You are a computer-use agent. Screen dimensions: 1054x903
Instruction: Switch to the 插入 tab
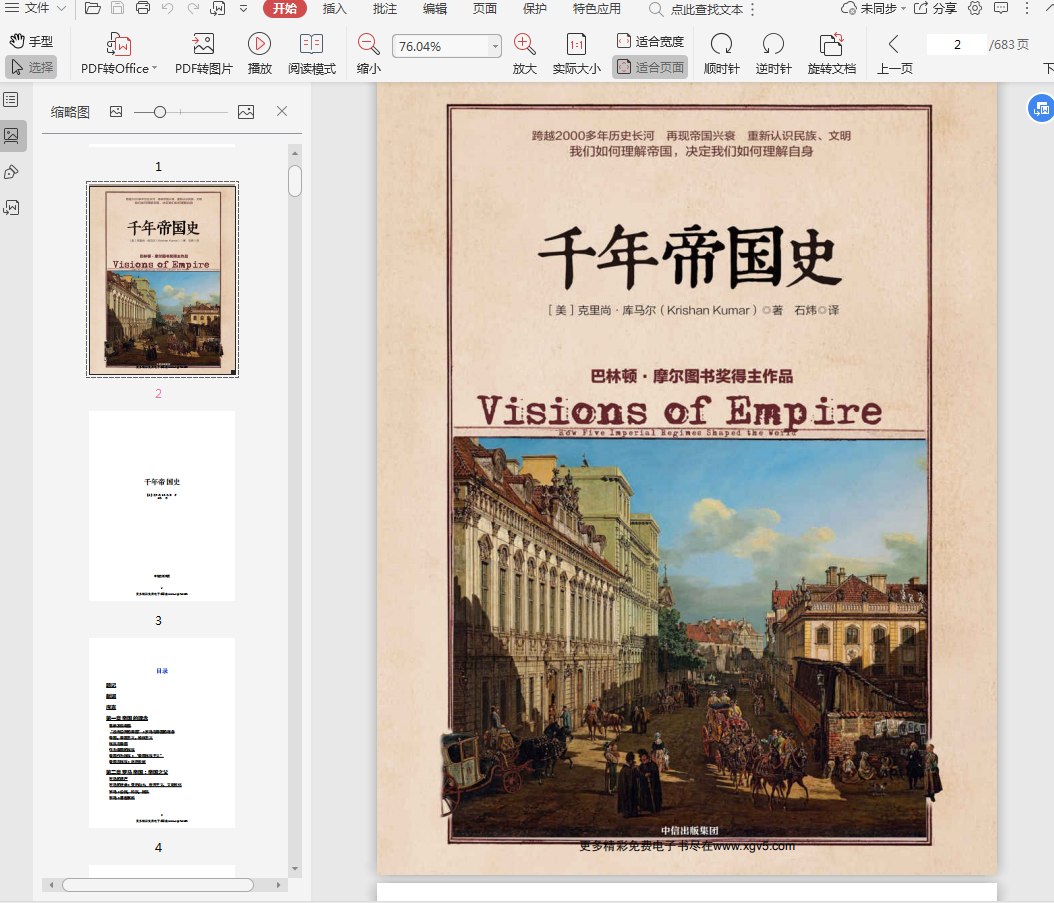coord(335,9)
